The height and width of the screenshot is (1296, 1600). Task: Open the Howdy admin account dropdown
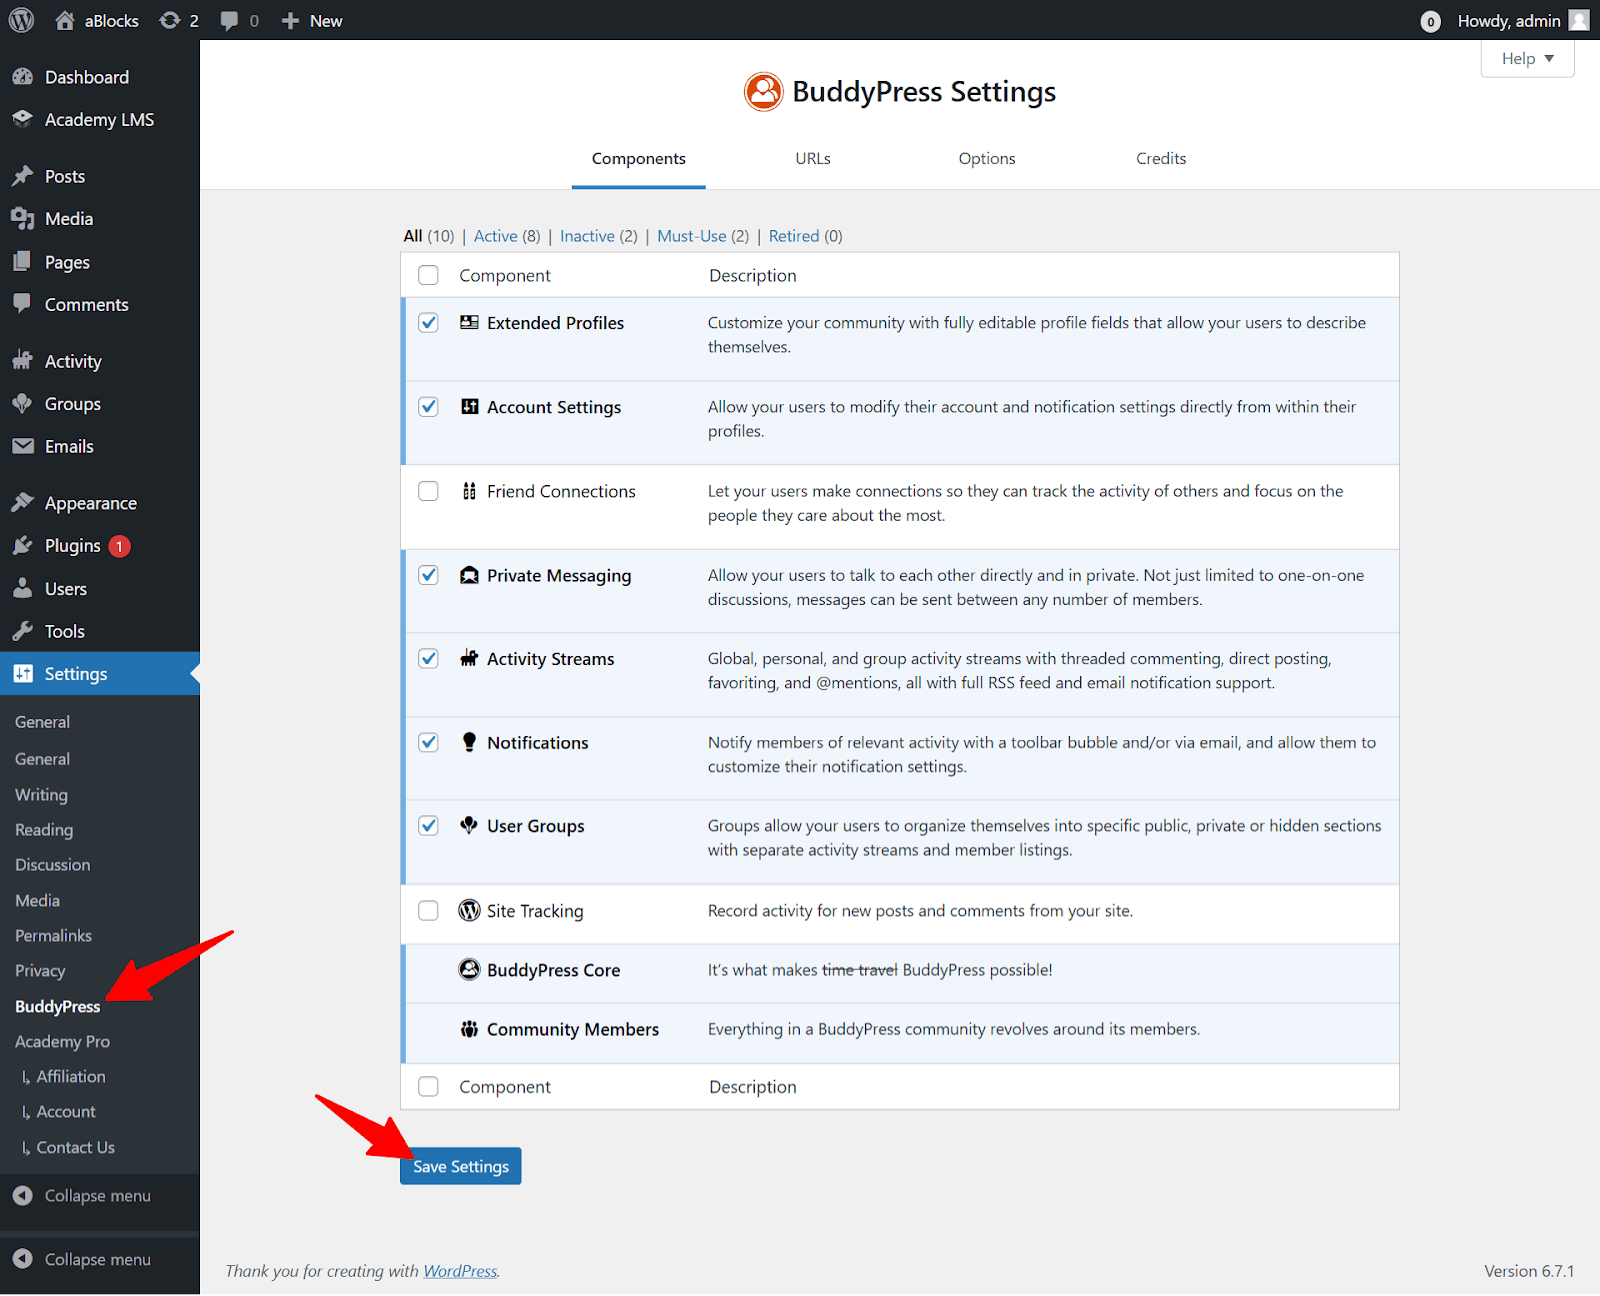[1508, 20]
